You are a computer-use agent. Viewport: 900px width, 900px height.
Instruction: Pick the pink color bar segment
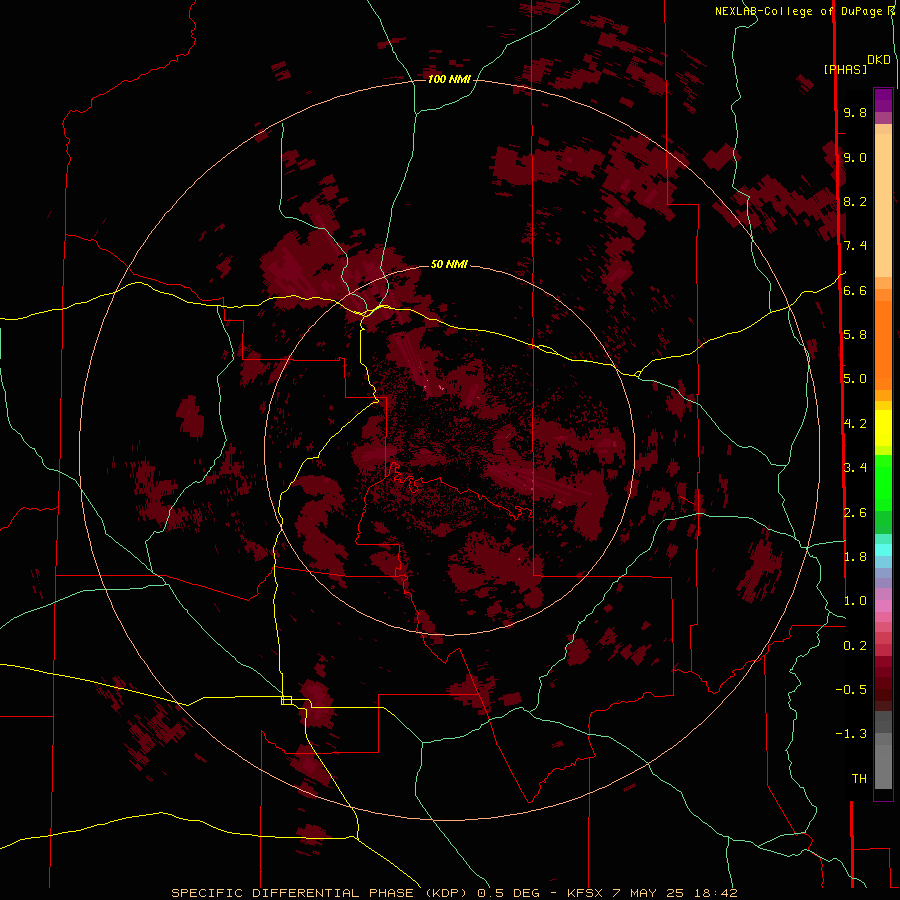[883, 606]
